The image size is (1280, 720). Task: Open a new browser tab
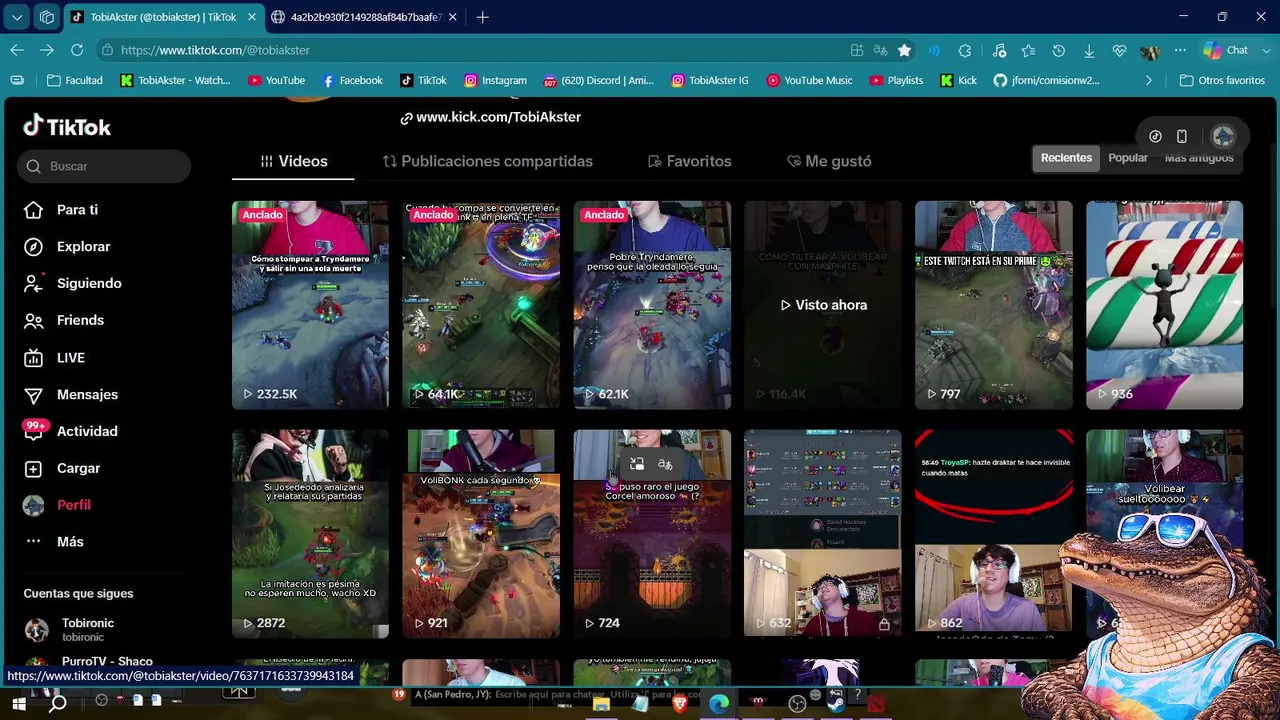[482, 17]
